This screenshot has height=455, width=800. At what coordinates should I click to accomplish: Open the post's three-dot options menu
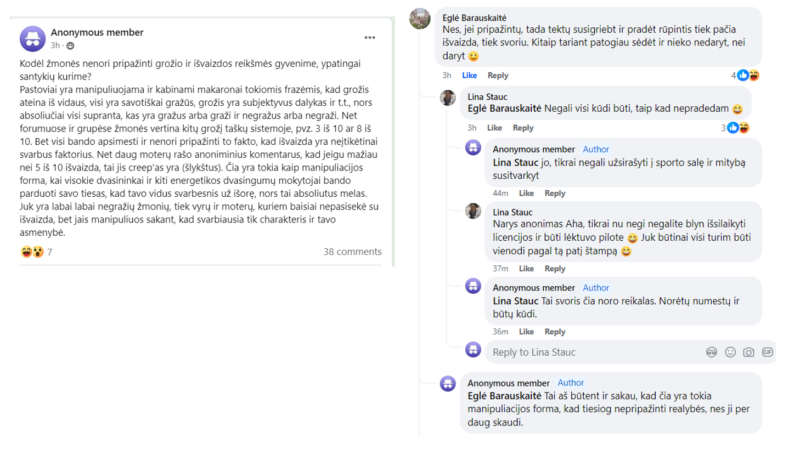coord(370,37)
